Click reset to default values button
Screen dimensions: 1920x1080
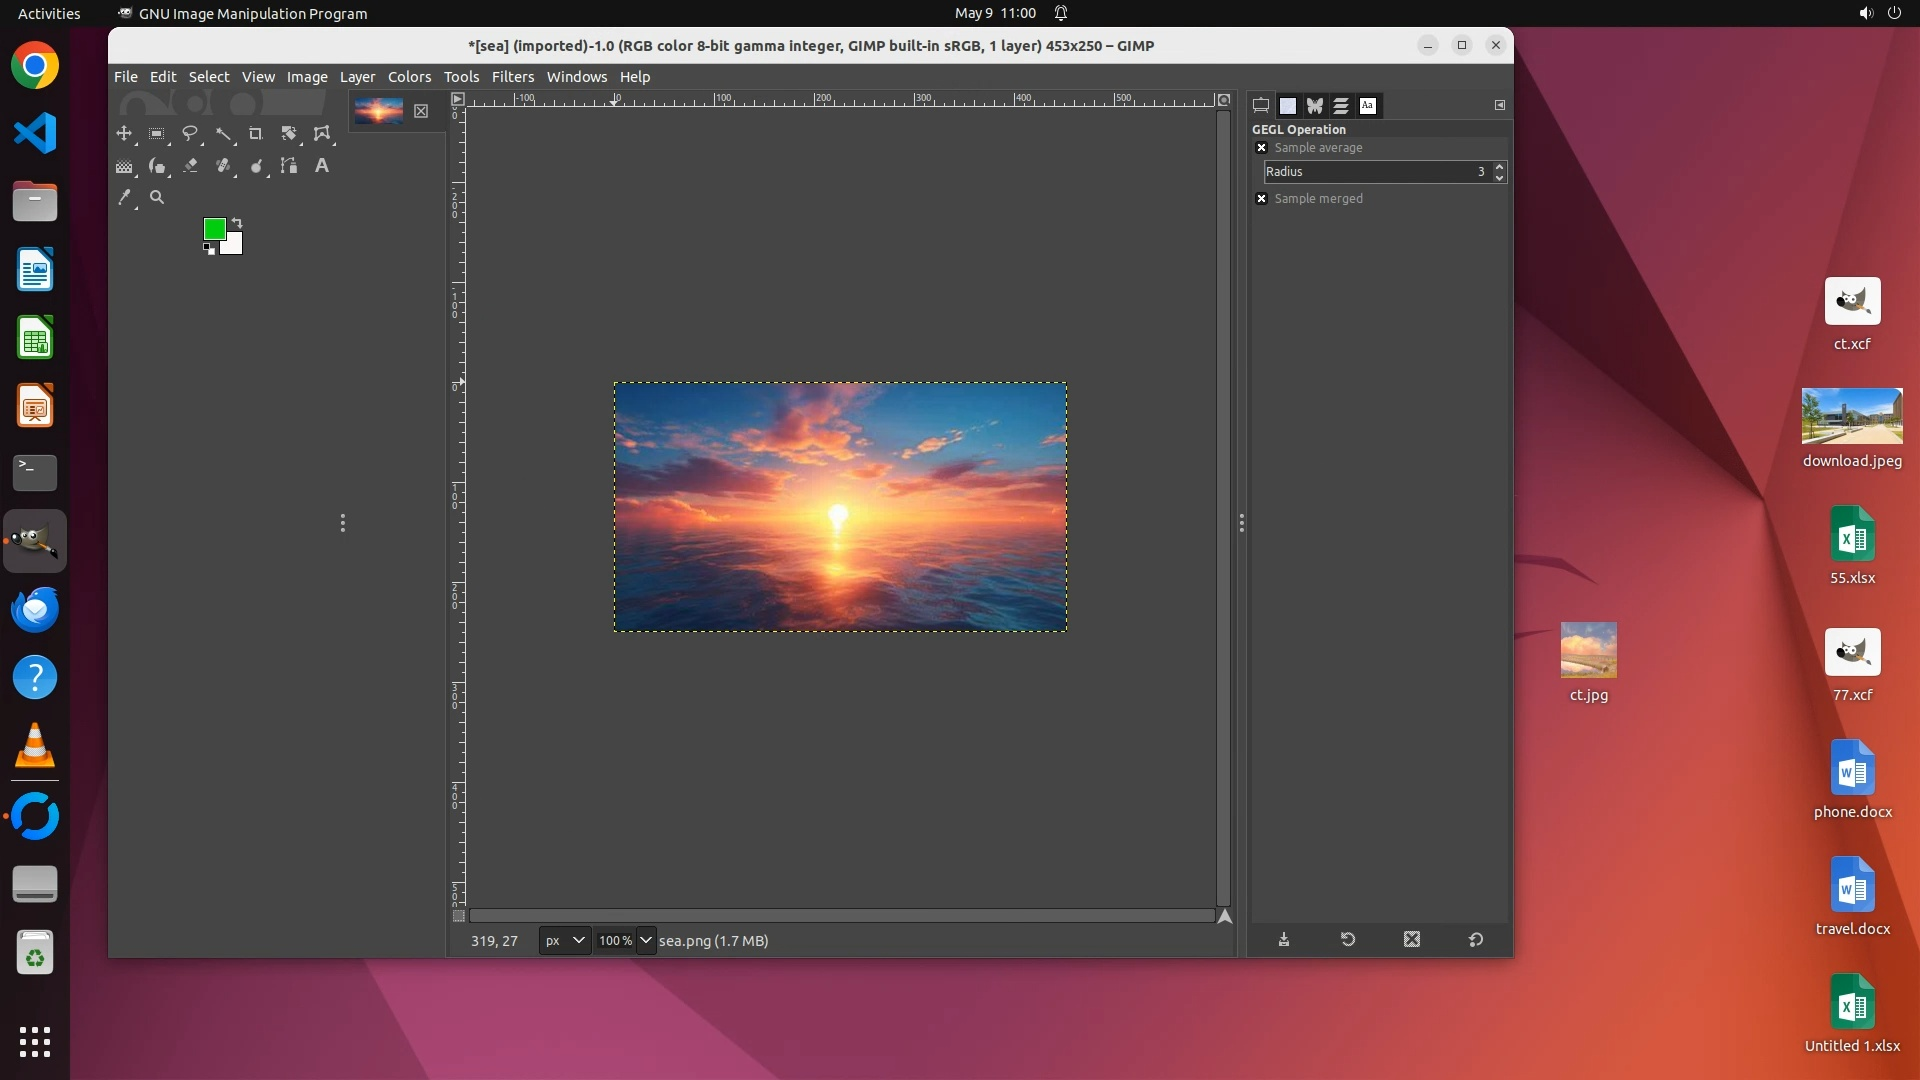1476,940
